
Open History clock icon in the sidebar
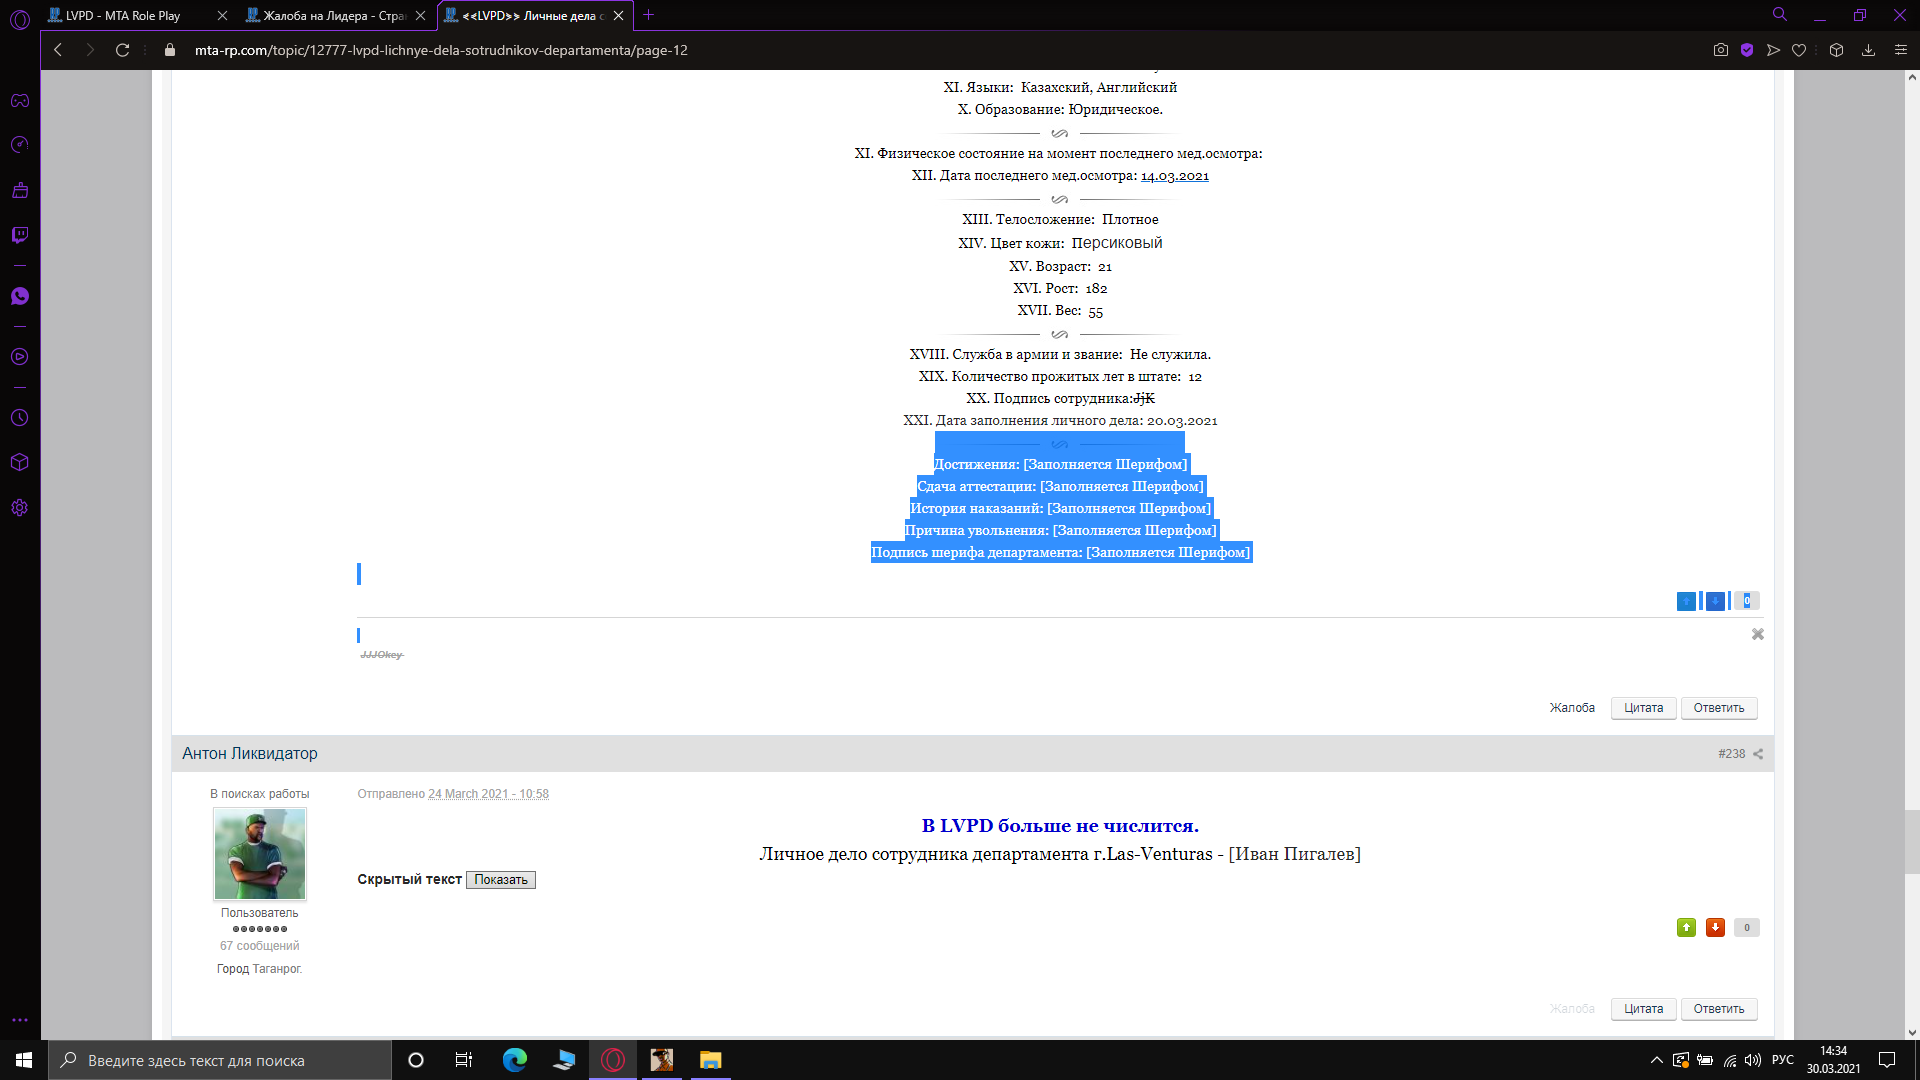(x=20, y=418)
